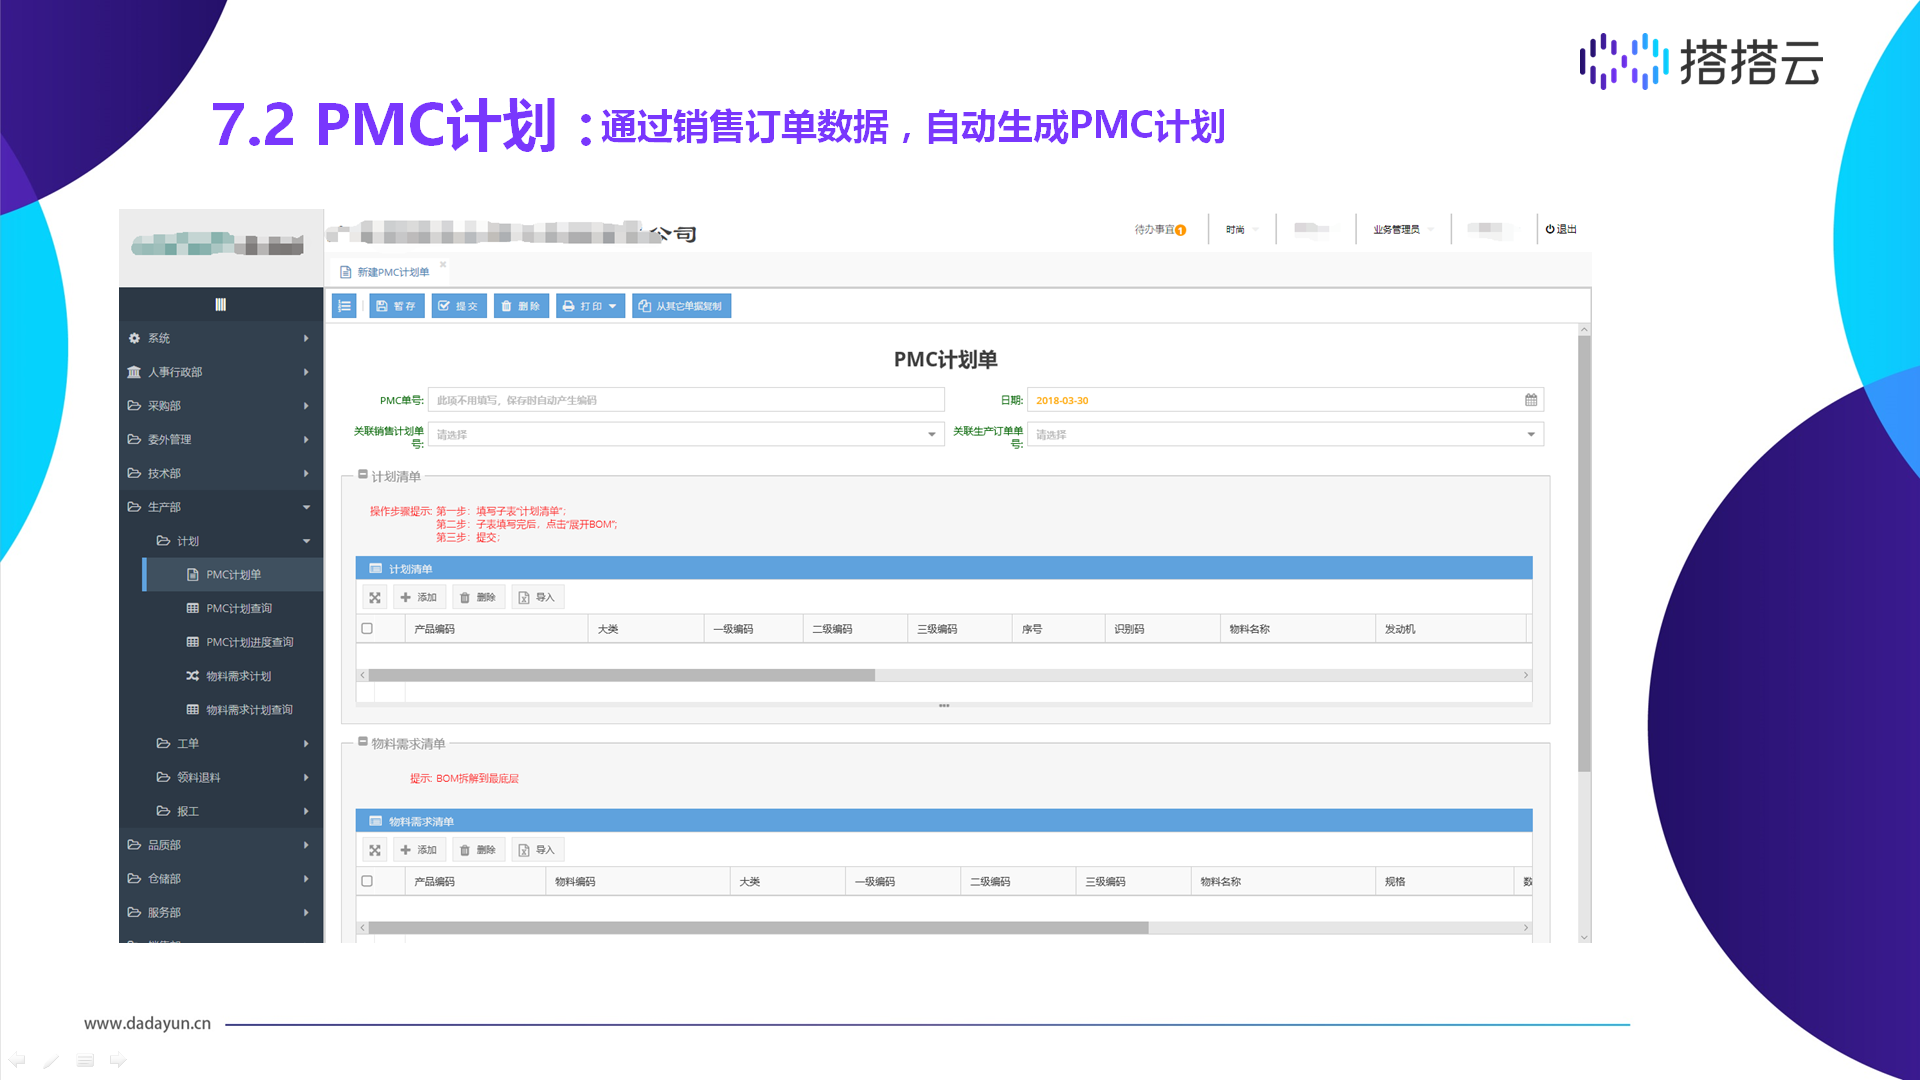Click fullscreen icon in 计划清单 table toolbar
Viewport: 1920px width, 1080px height.
coord(375,598)
